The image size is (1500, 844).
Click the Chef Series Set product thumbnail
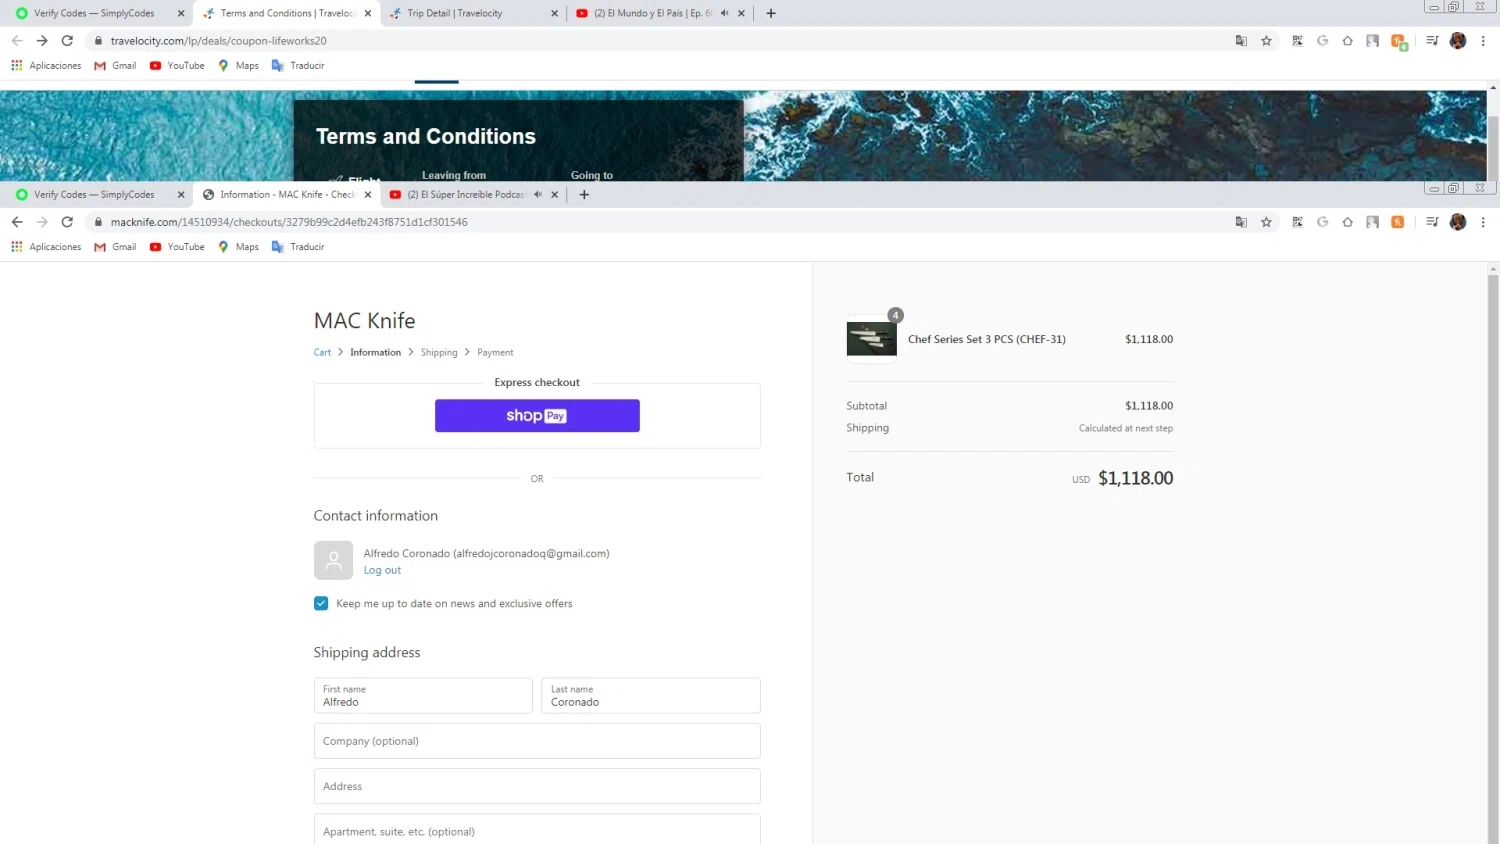(872, 339)
